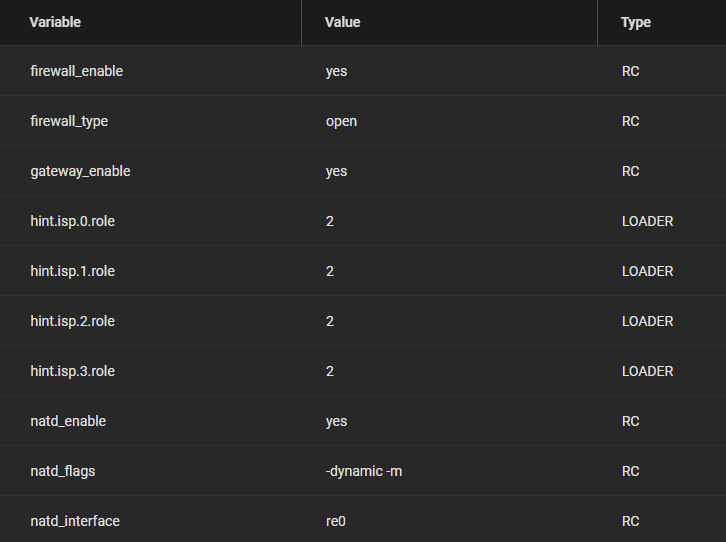
Task: Click the 'open' firewall_type value
Action: 341,122
